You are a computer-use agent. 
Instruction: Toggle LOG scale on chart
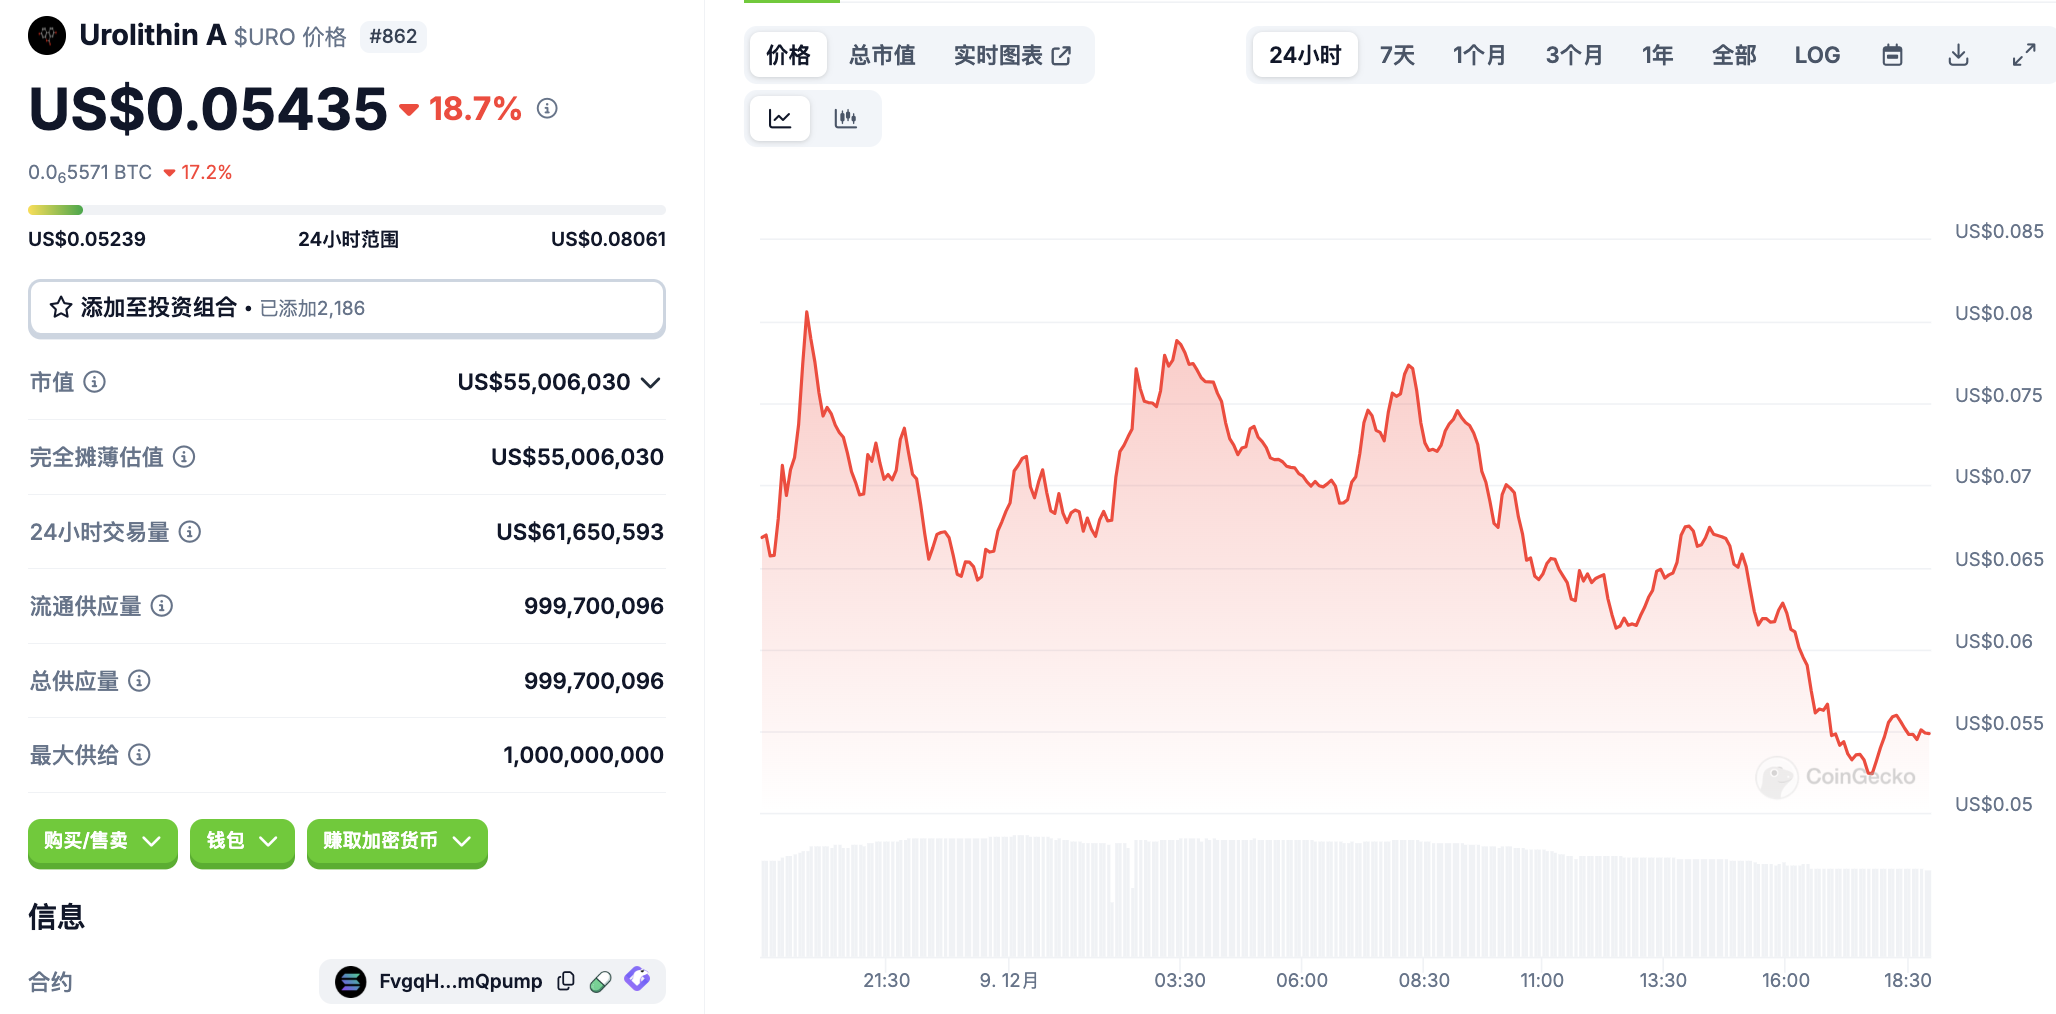tap(1817, 55)
